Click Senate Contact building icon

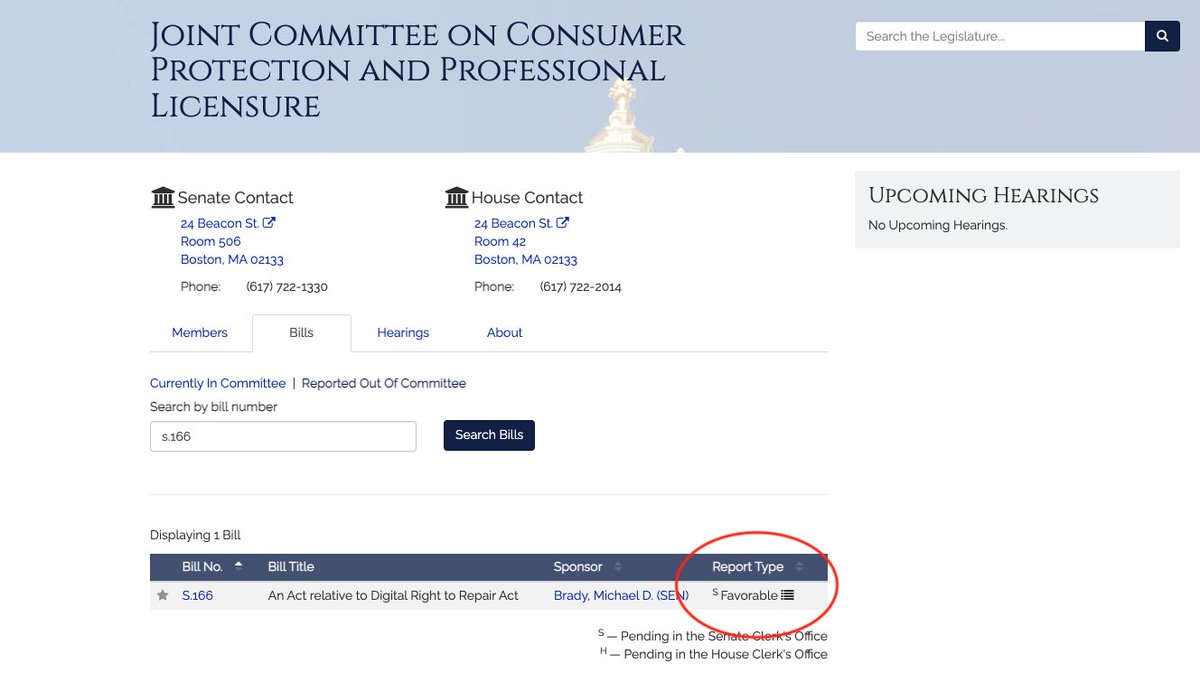pos(162,197)
